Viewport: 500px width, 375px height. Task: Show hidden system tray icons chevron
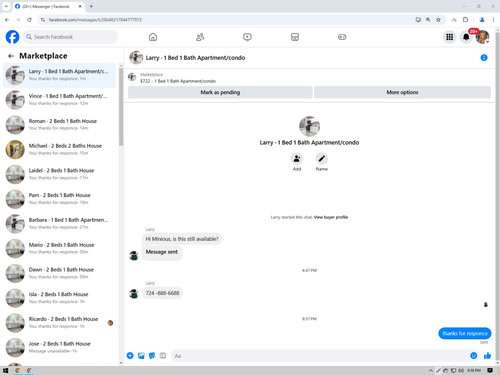click(x=431, y=370)
